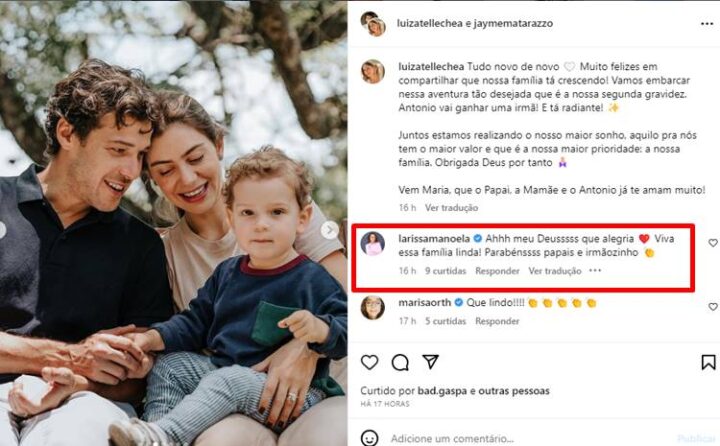Click Responder under larissamanoela's comment

(x=497, y=271)
